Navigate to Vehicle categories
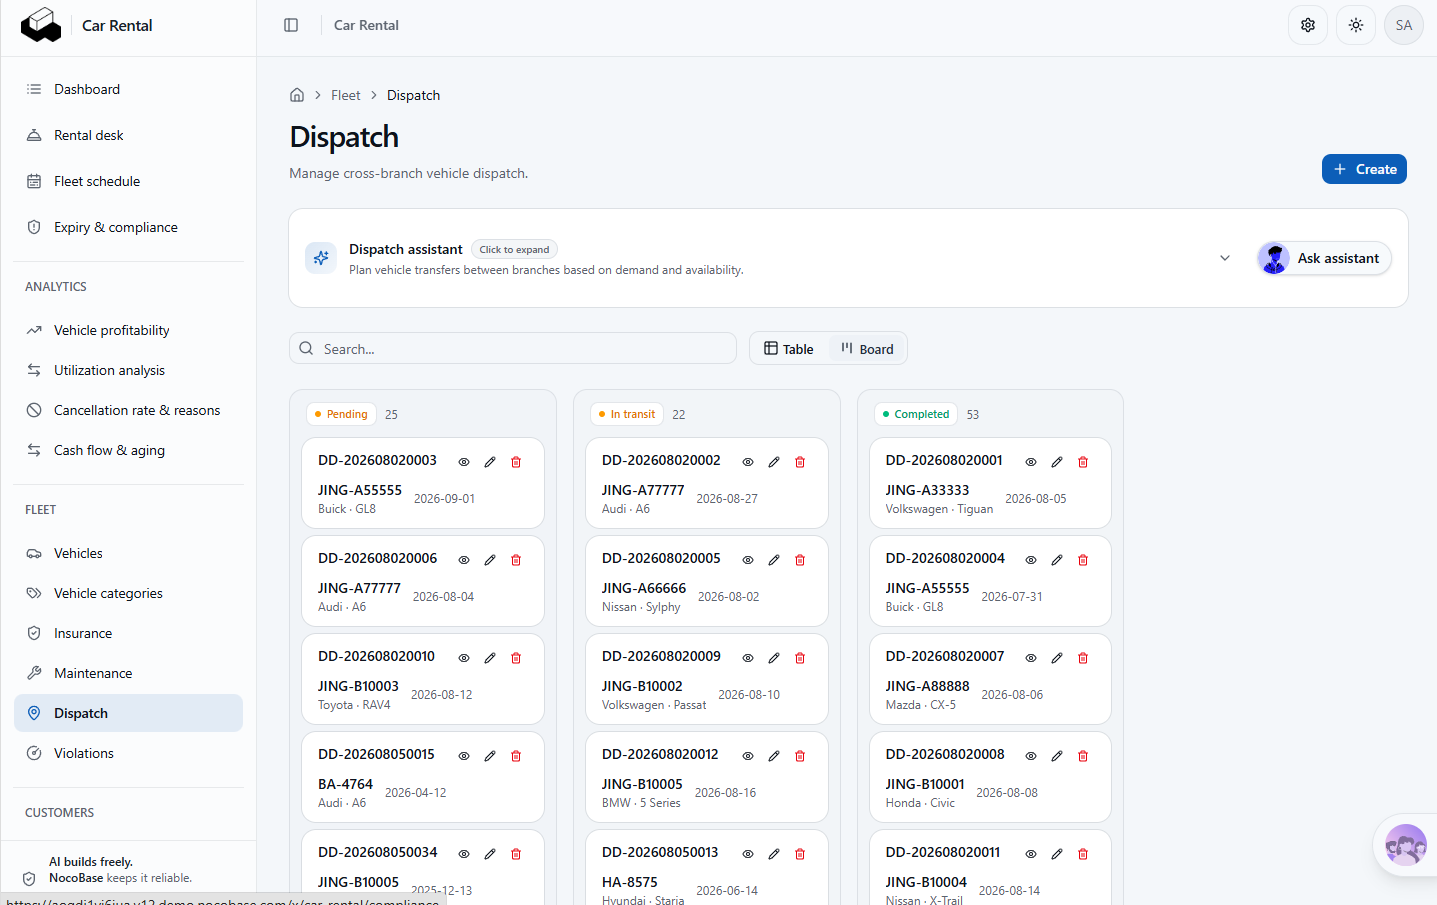1437x905 pixels. (129, 593)
